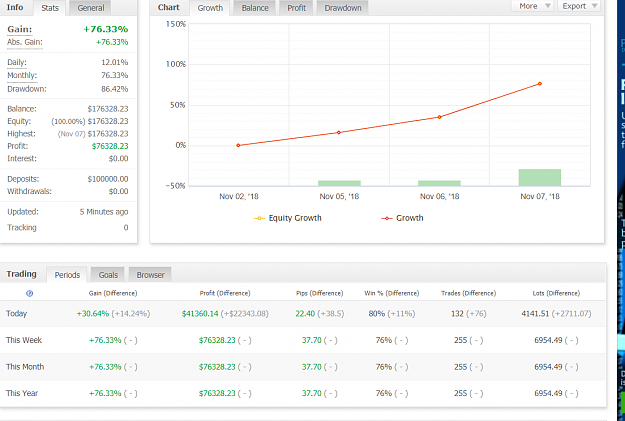Screen dimensions: 625x421
Task: Click the Deposits value $100000.00
Action: tap(108, 179)
